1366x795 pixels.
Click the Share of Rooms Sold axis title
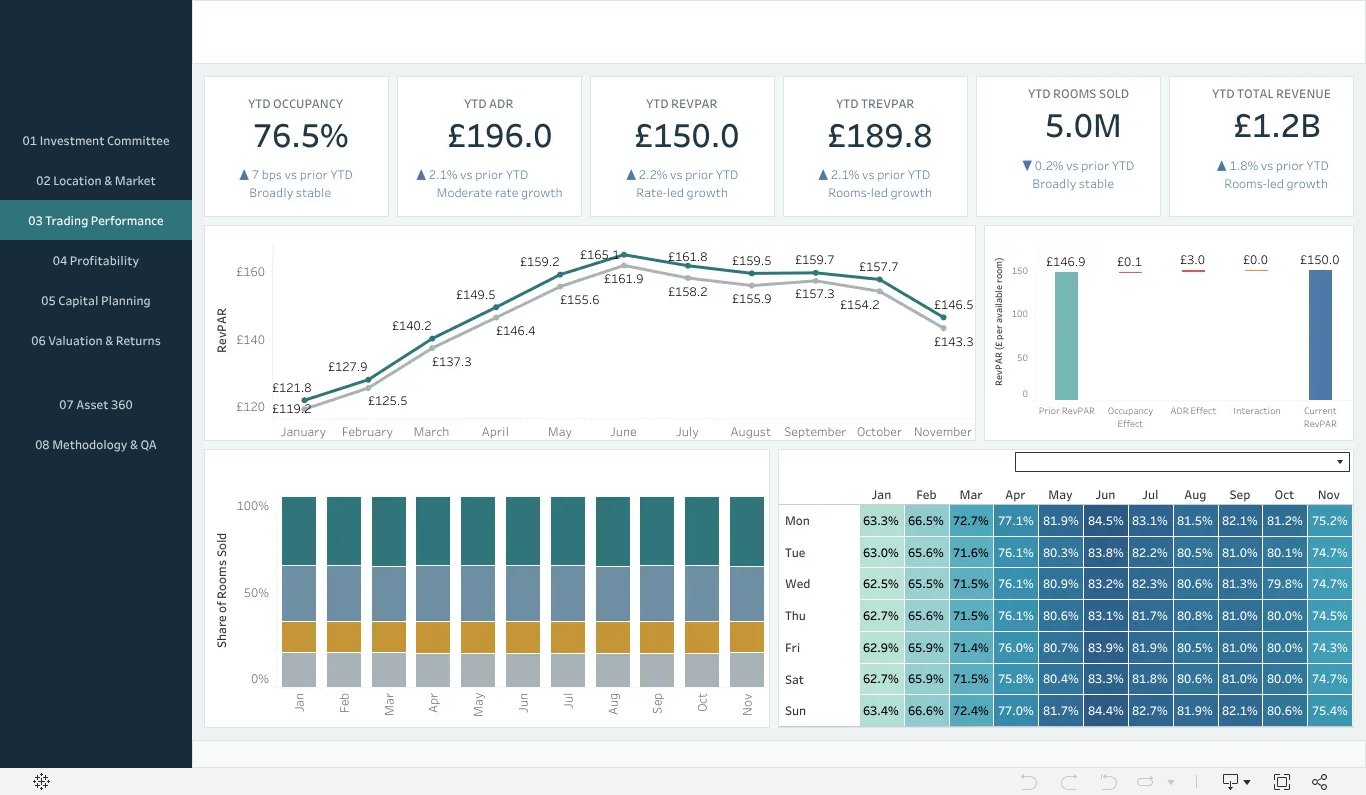point(222,590)
